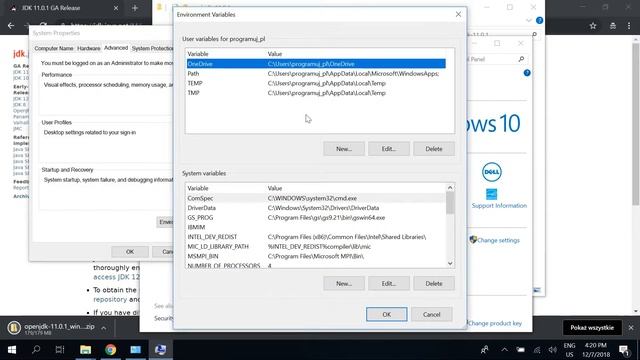Select OneDrive user variable row

point(316,64)
